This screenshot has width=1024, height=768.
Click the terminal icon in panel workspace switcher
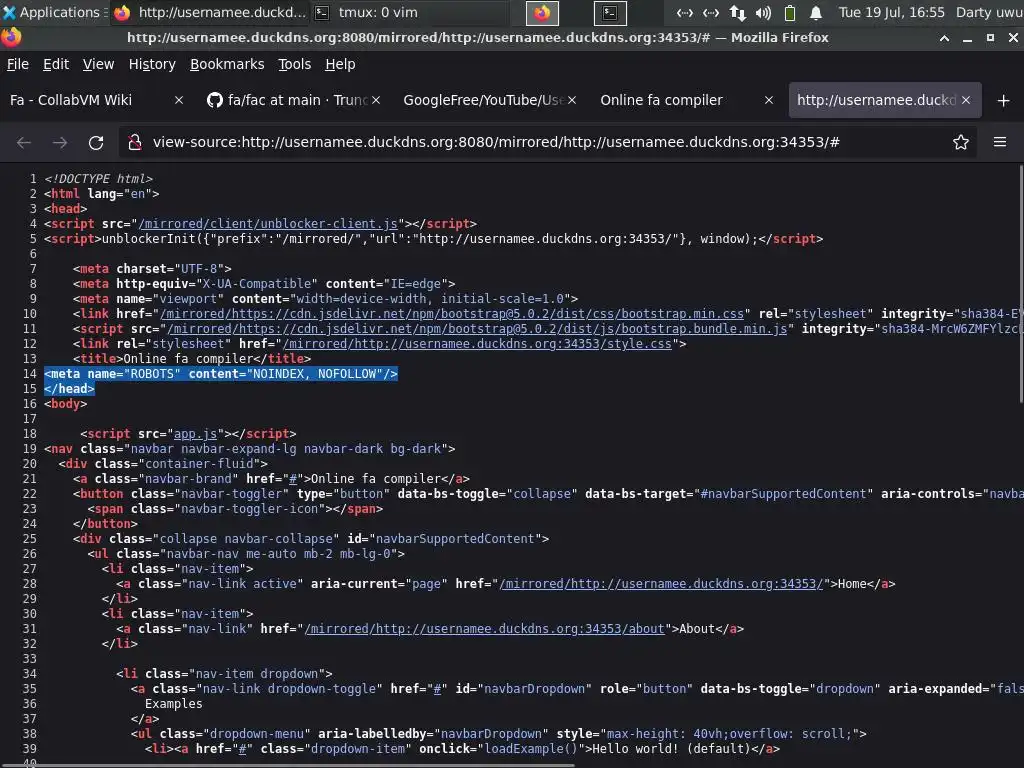coord(610,12)
